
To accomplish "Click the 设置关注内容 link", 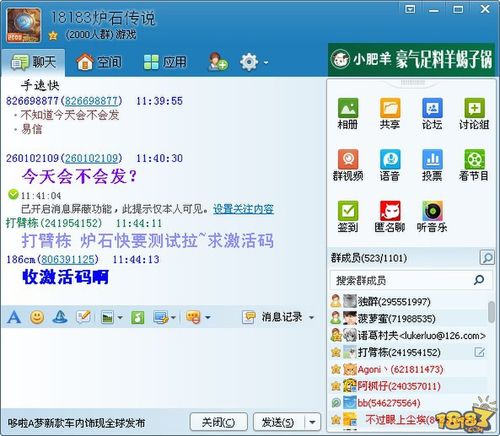I will pos(243,209).
